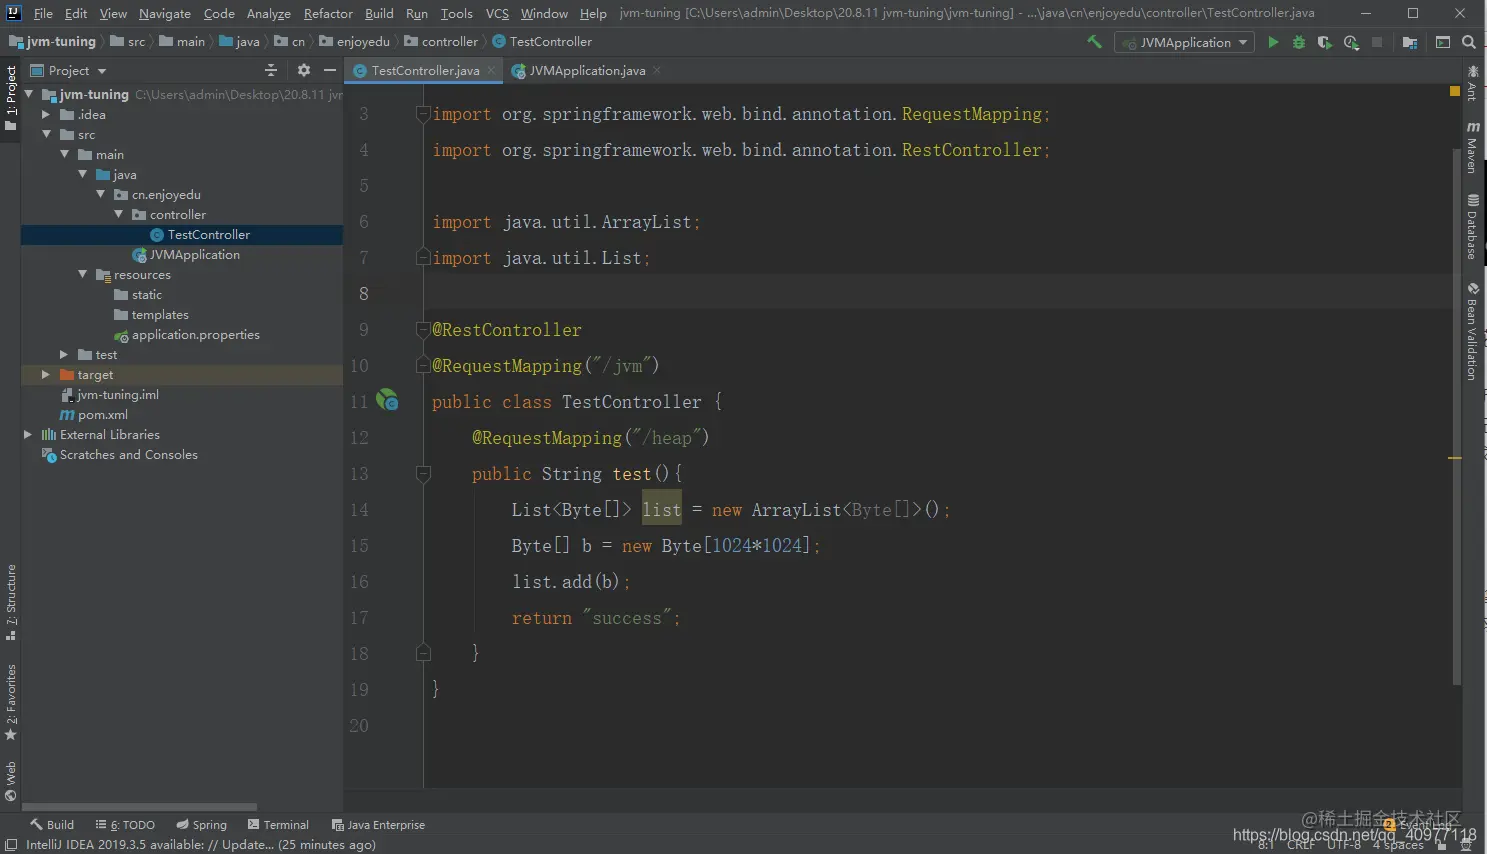Click project panel settings gear icon
This screenshot has height=854, width=1487.
pyautogui.click(x=304, y=70)
